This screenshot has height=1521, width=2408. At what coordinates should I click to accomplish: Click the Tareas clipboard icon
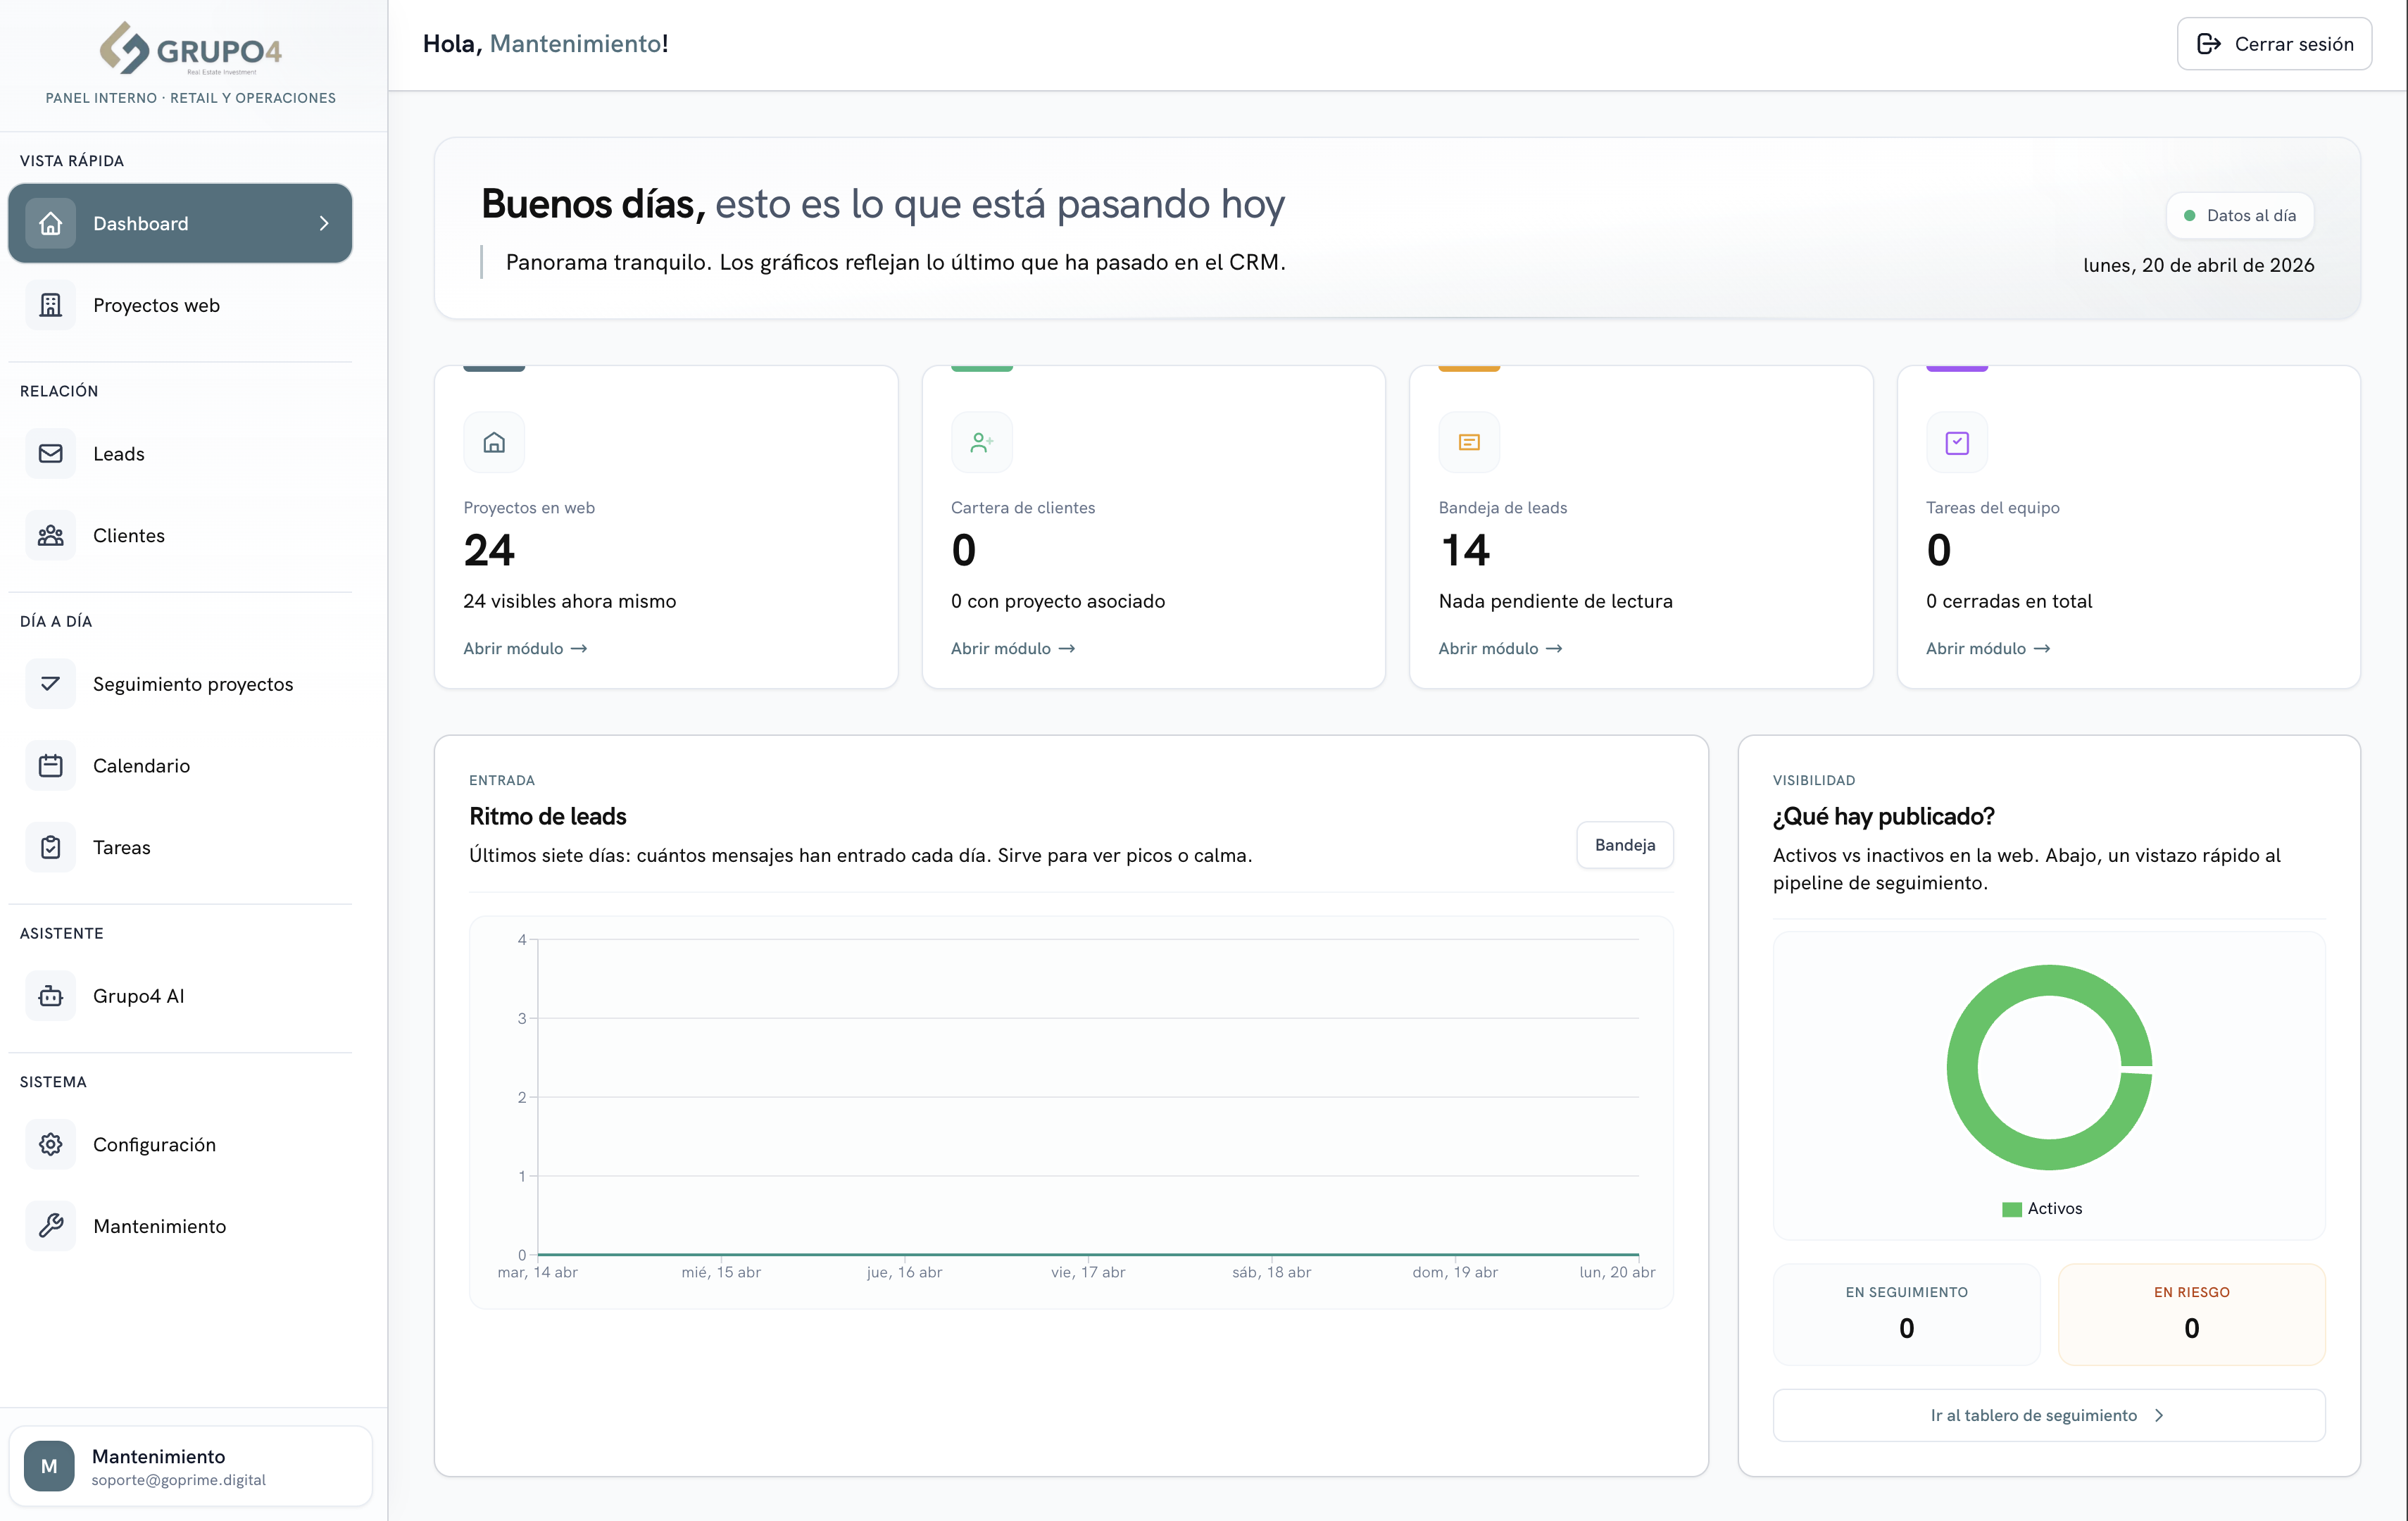50,847
